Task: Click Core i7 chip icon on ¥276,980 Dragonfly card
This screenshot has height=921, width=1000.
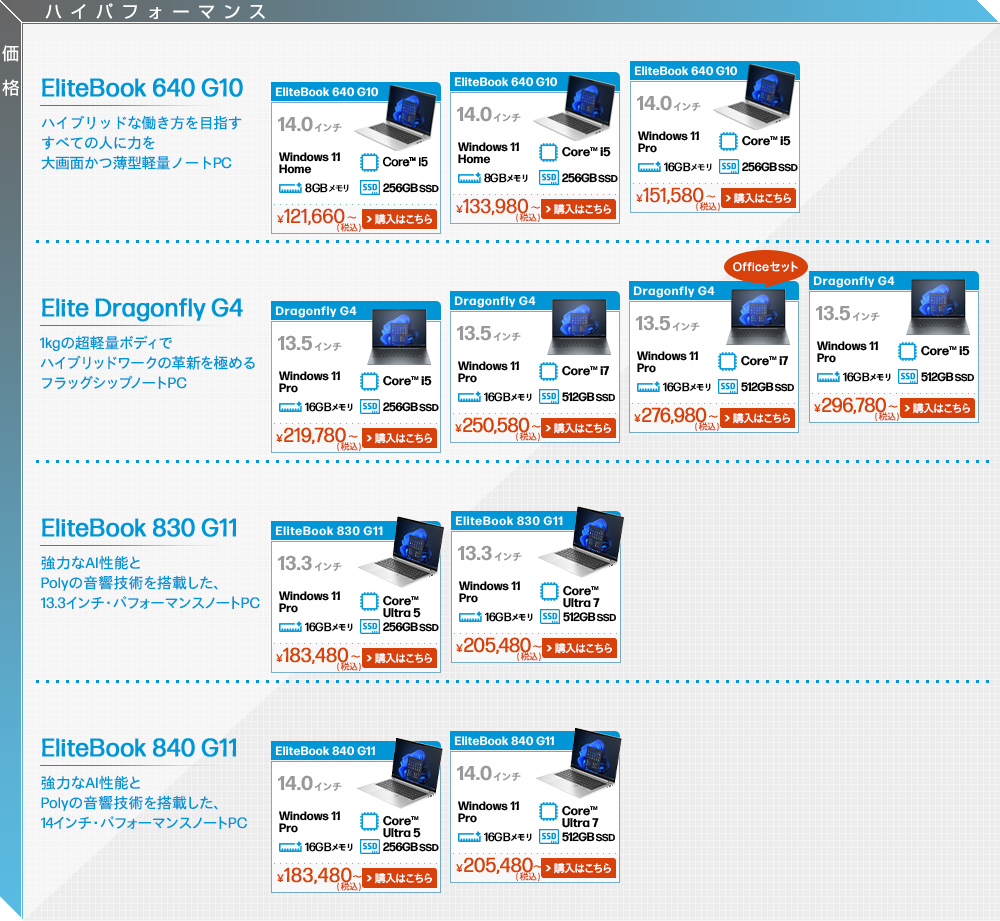Action: click(728, 361)
